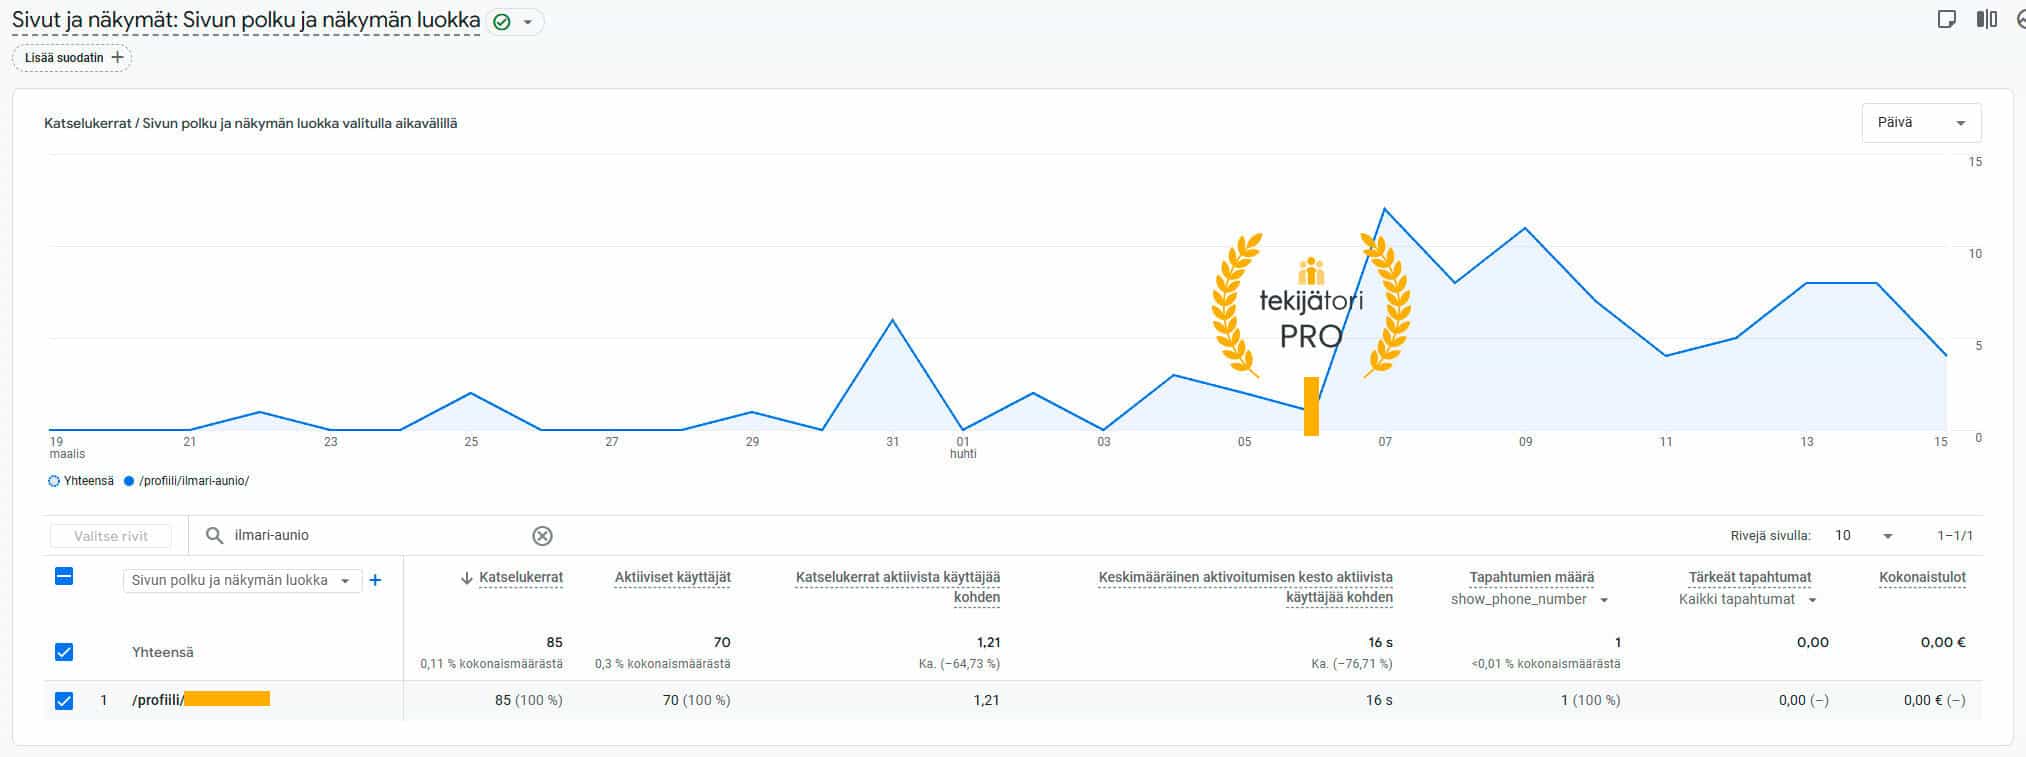2026x757 pixels.
Task: Click the report title Sivut ja näkymät
Action: [245, 21]
